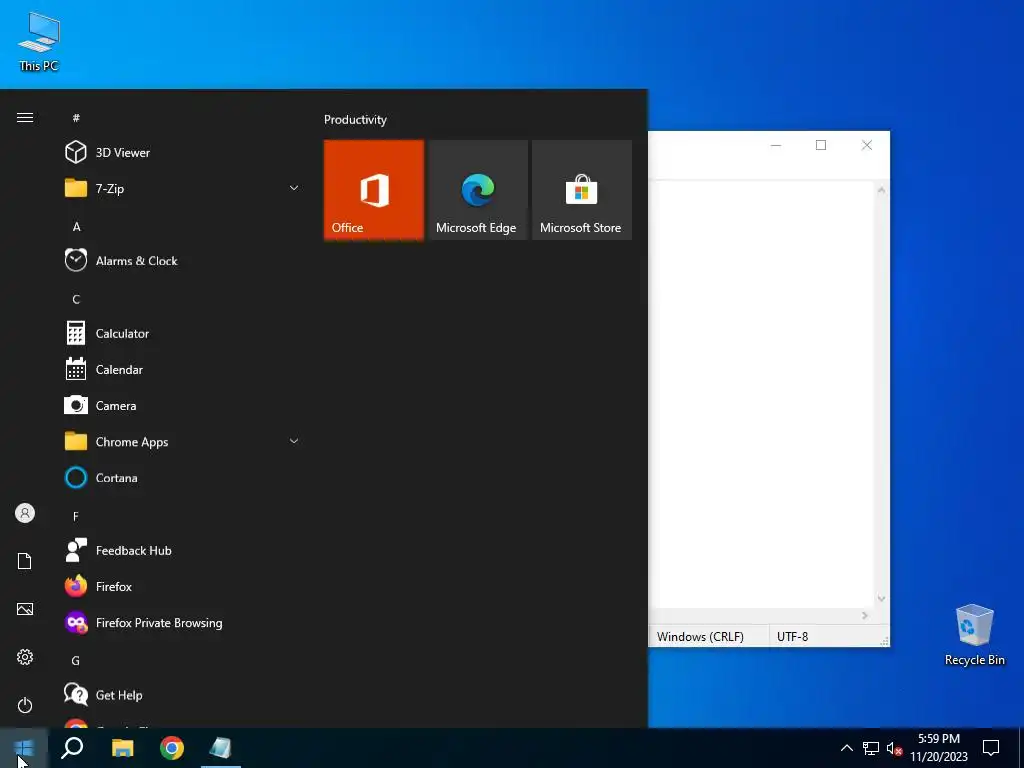Launch Cortana from the app list
The width and height of the screenshot is (1024, 768).
coord(183,478)
